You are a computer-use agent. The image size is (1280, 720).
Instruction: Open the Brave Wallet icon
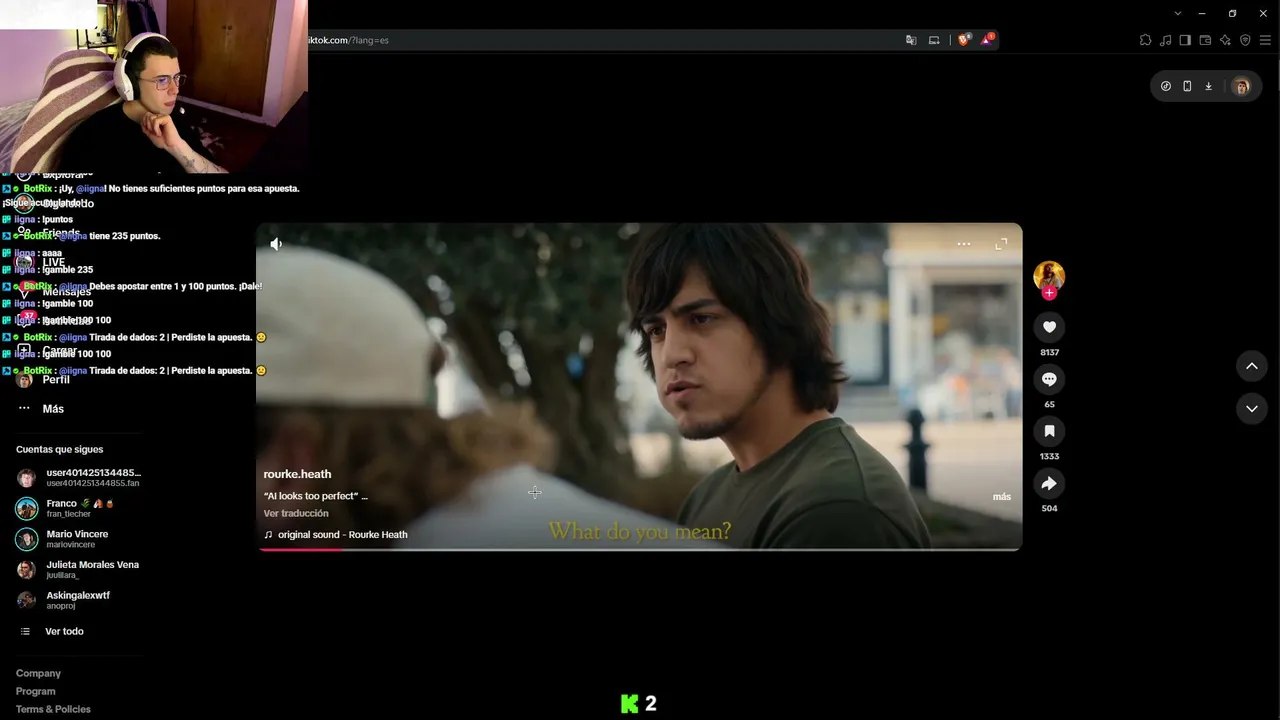pyautogui.click(x=1205, y=40)
